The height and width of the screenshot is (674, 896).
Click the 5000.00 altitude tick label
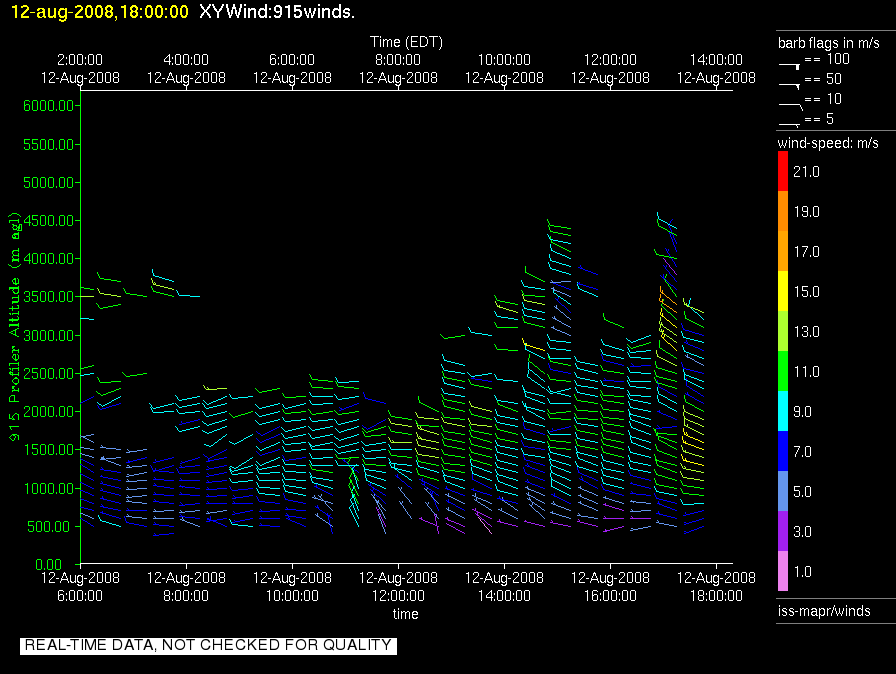[x=49, y=183]
